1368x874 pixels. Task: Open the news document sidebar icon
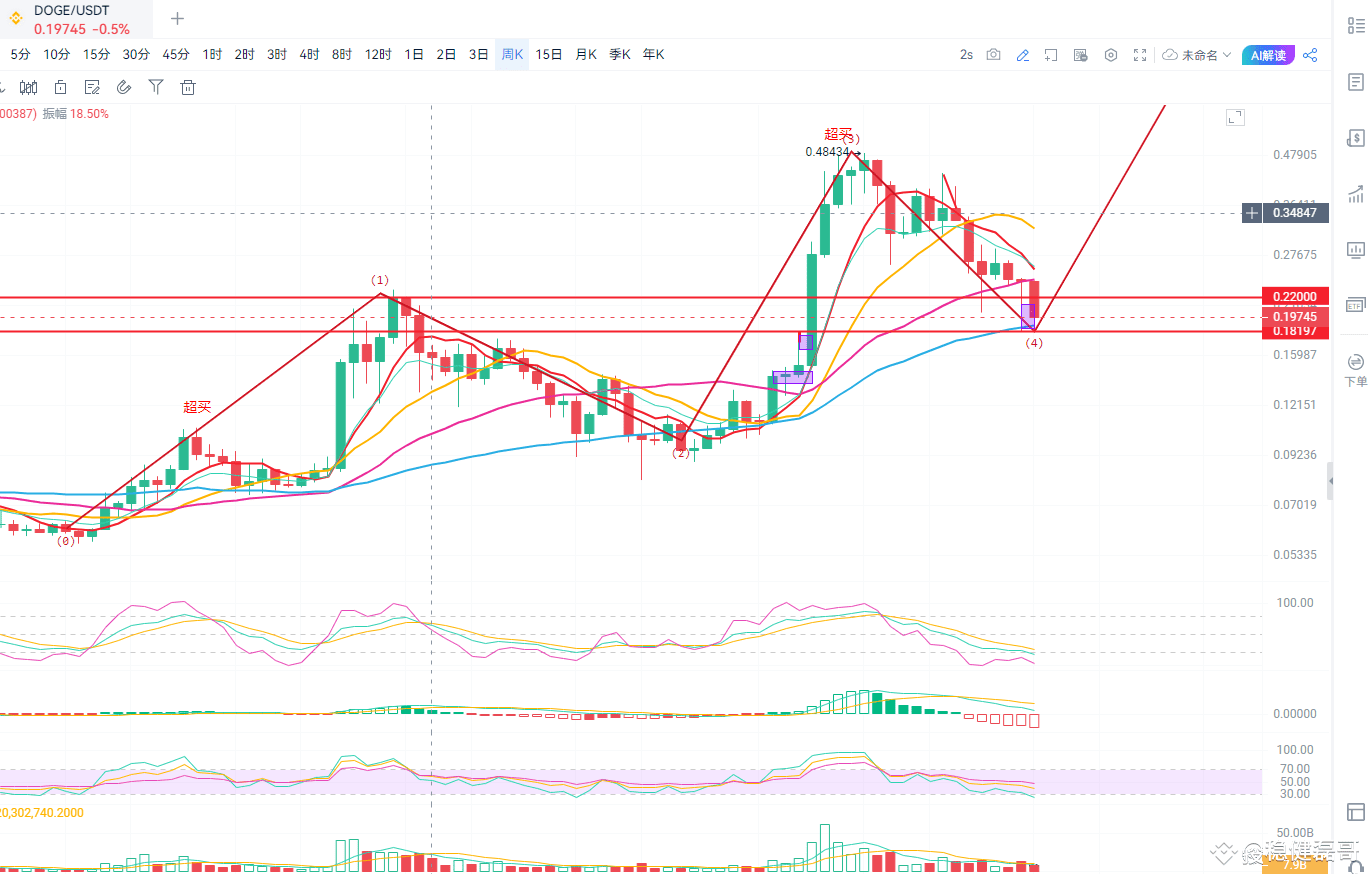coord(1355,81)
